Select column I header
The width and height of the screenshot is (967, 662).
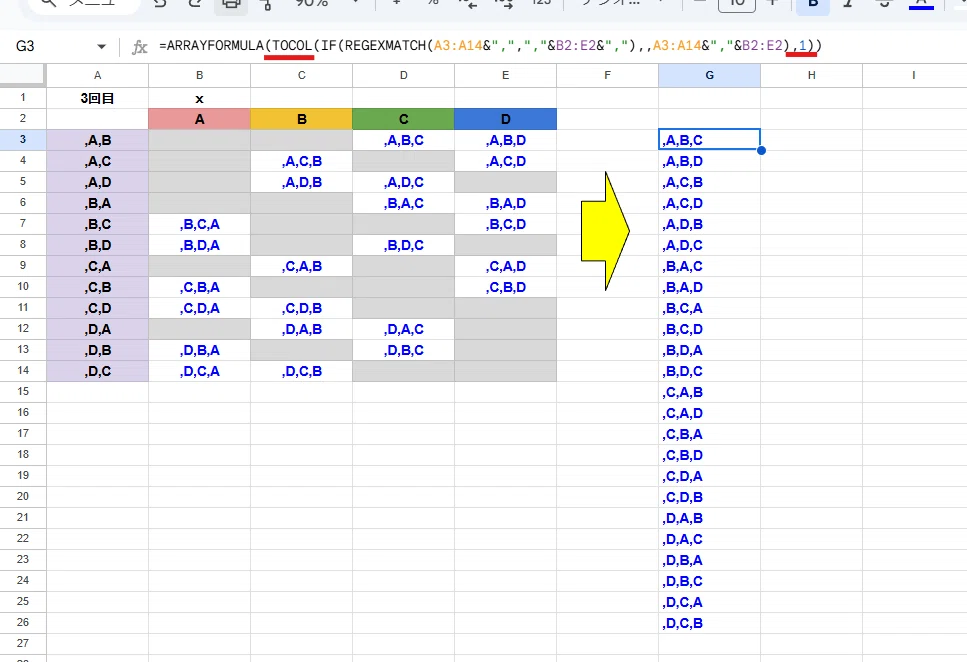click(x=913, y=75)
